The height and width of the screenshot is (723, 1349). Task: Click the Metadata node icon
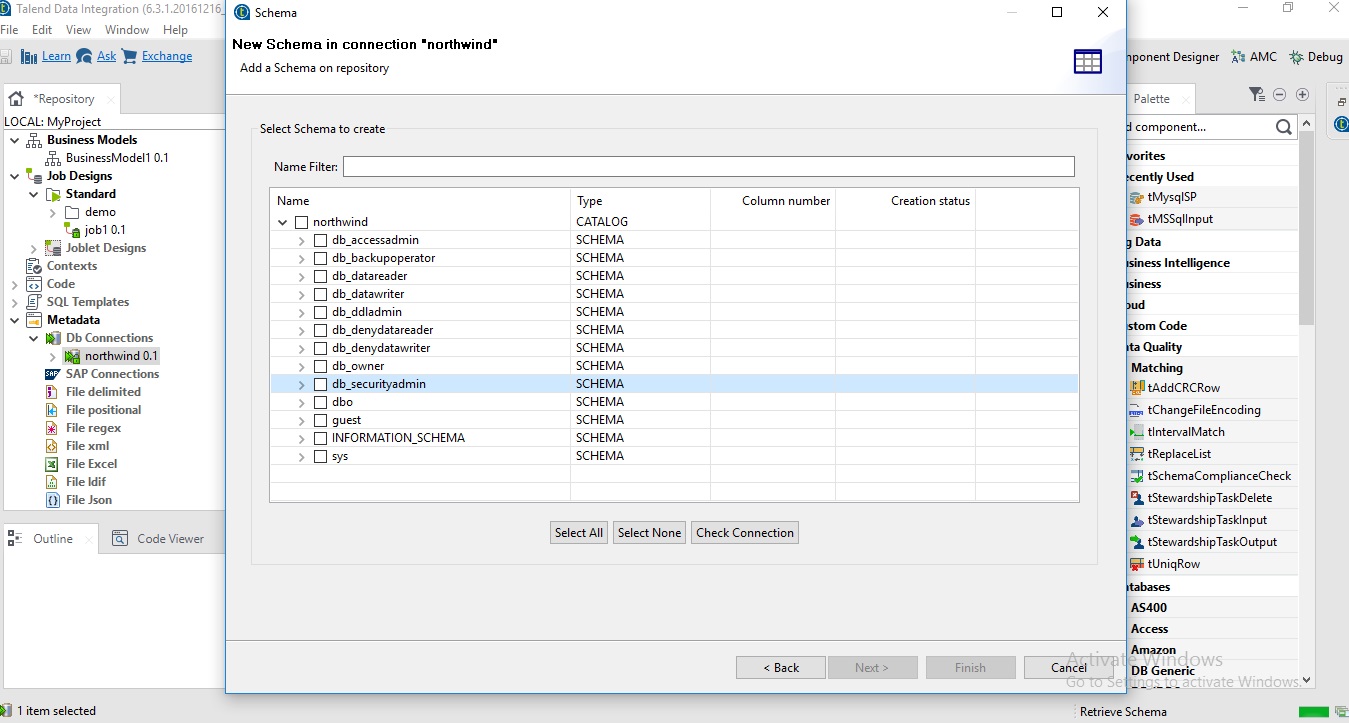pos(33,320)
